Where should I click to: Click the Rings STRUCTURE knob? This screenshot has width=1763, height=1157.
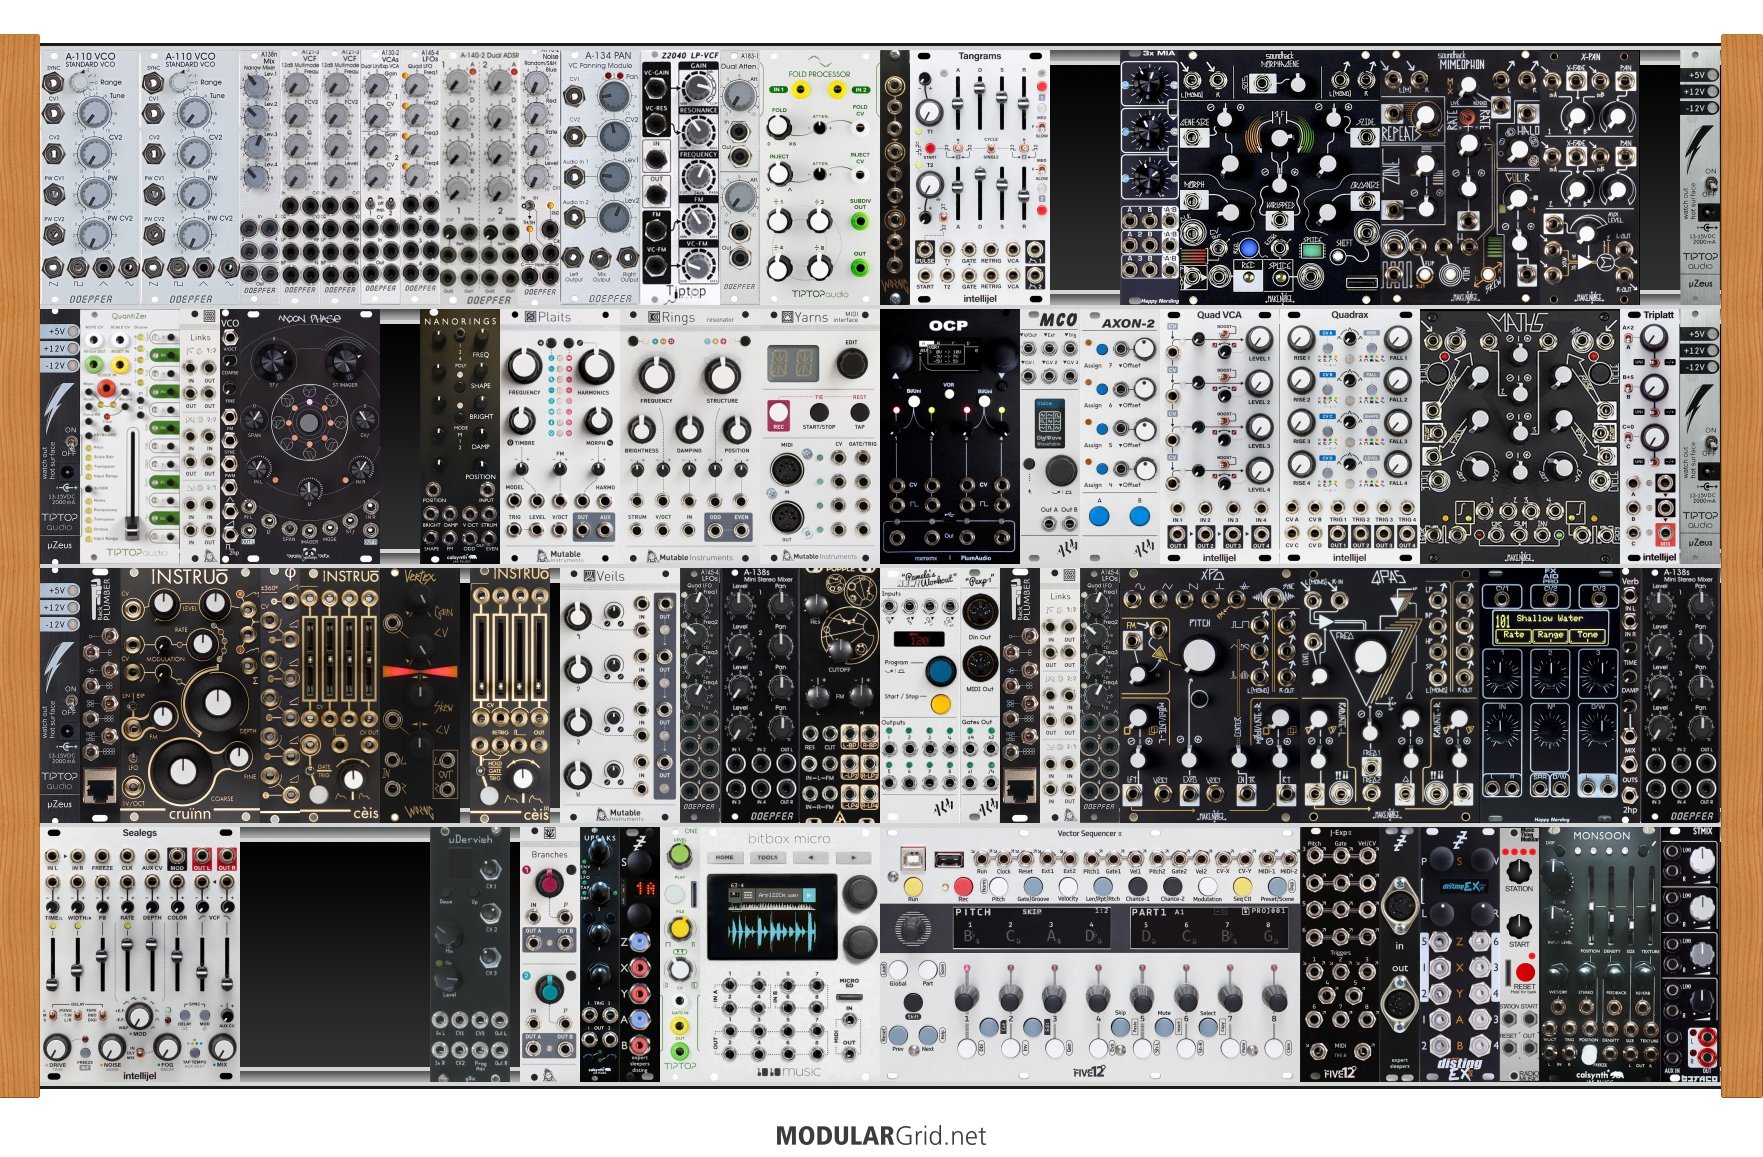click(722, 376)
